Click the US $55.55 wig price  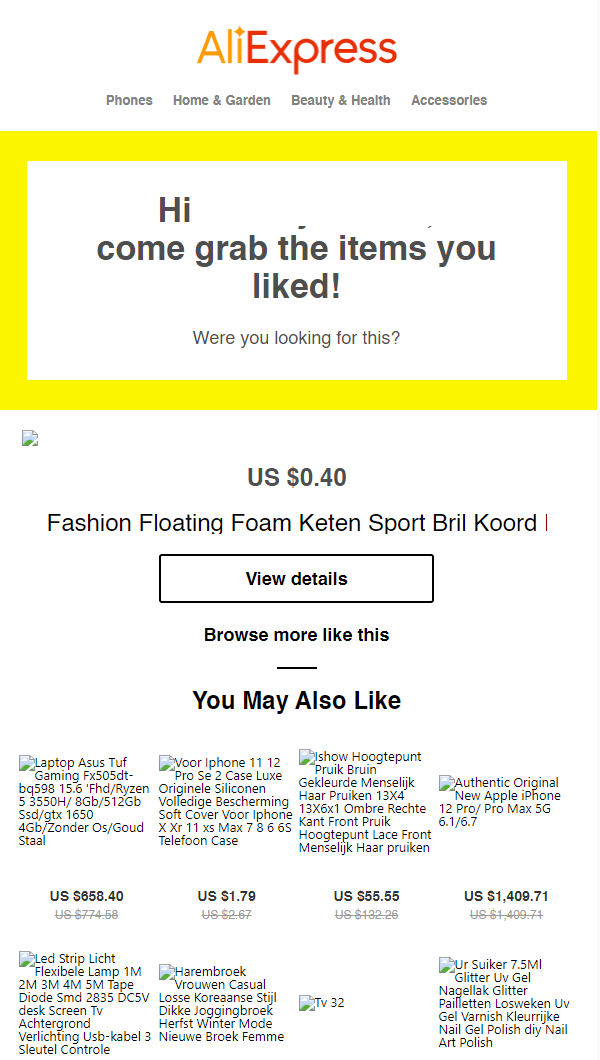point(366,896)
